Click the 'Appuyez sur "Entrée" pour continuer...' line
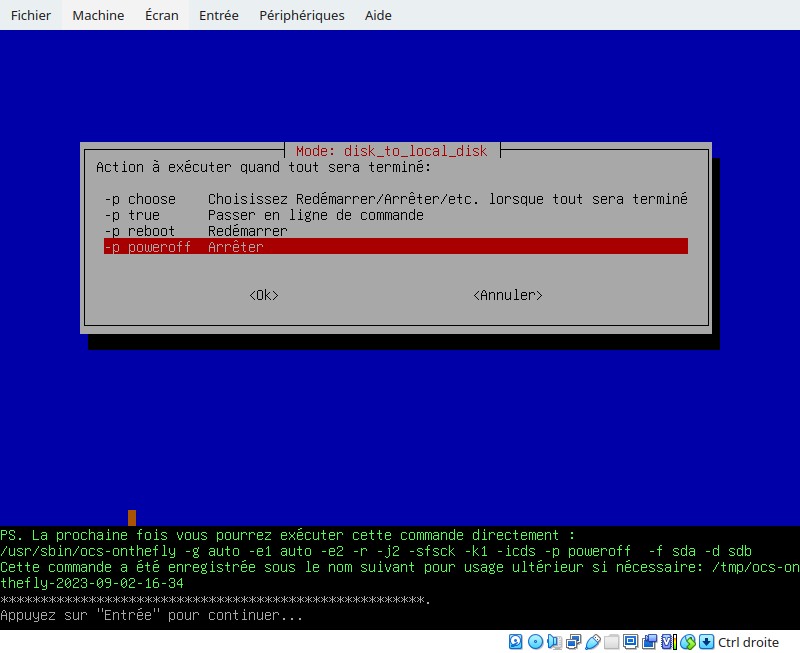 click(152, 615)
